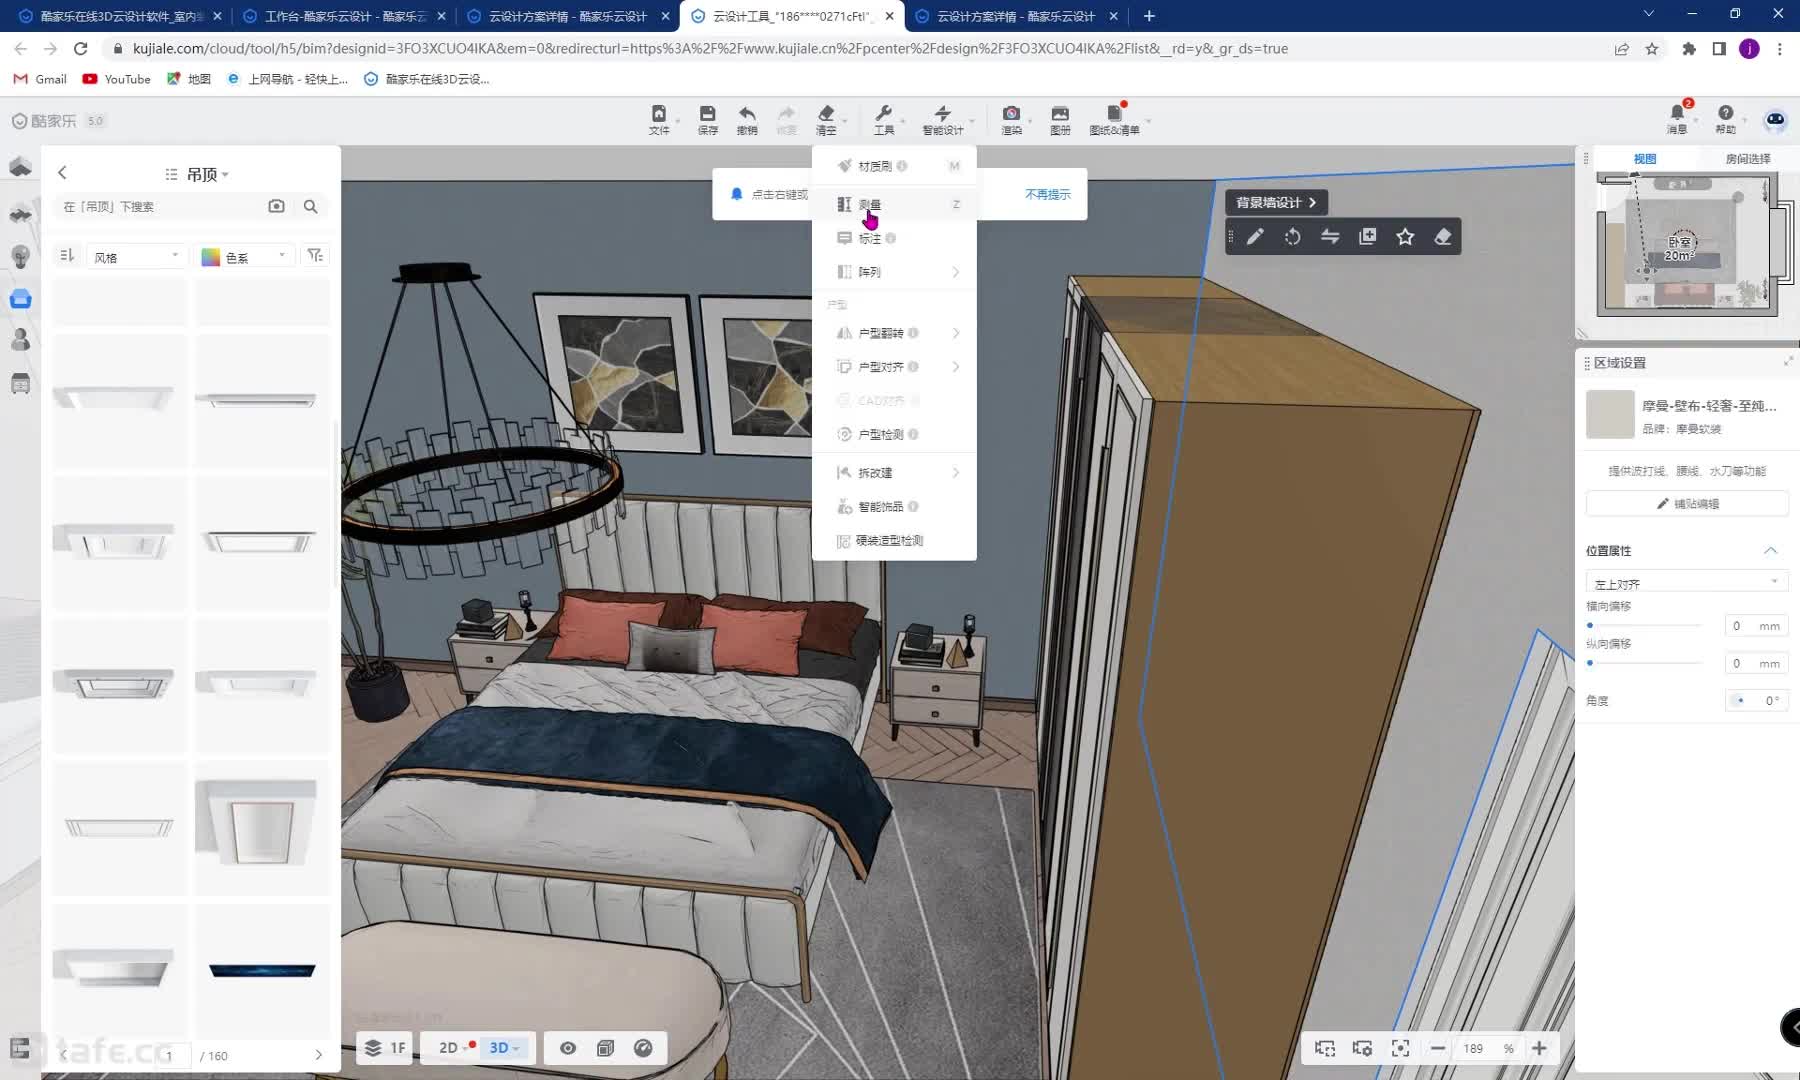Expand the 阵列 submenu arrow
1800x1080 pixels.
pyautogui.click(x=956, y=272)
